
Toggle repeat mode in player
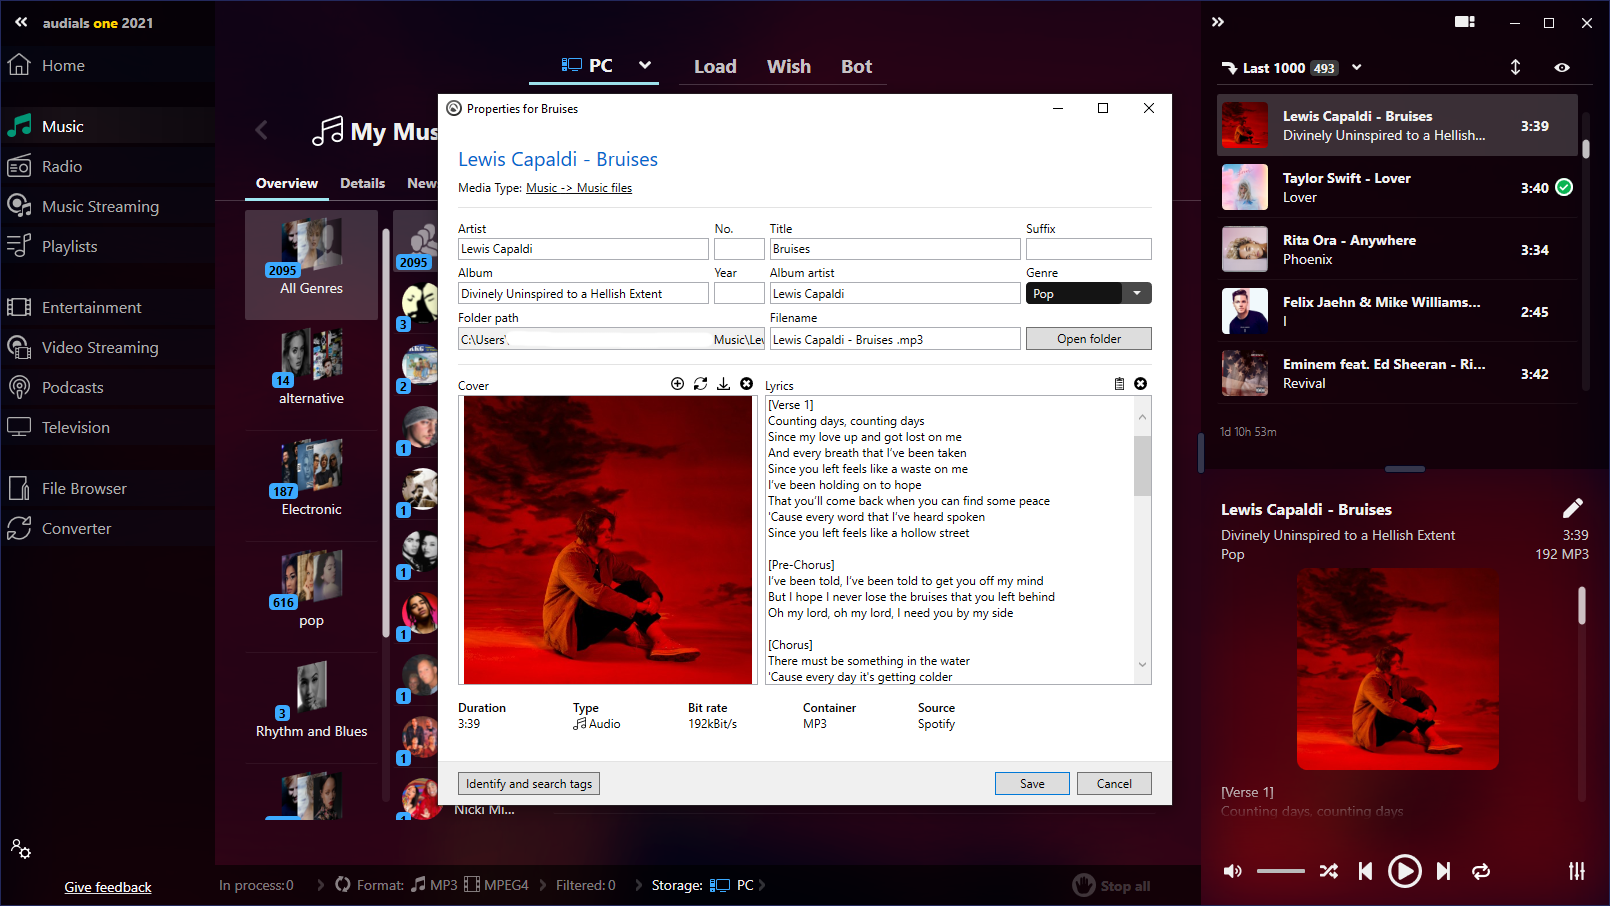1481,871
